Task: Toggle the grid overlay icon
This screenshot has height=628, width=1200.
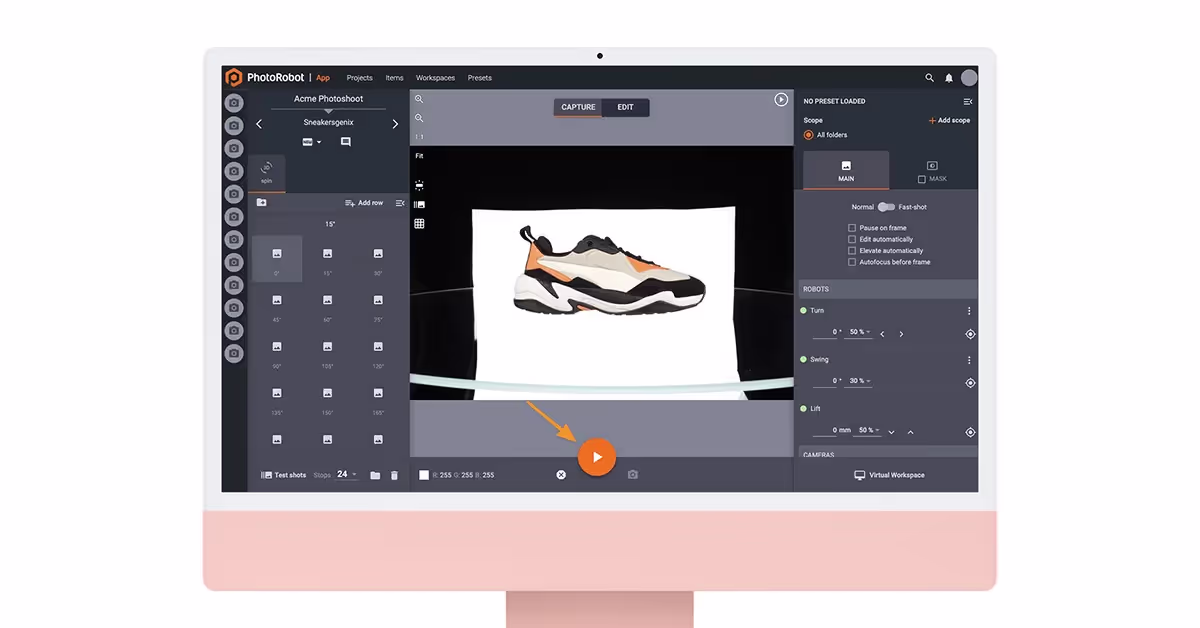Action: 419,224
